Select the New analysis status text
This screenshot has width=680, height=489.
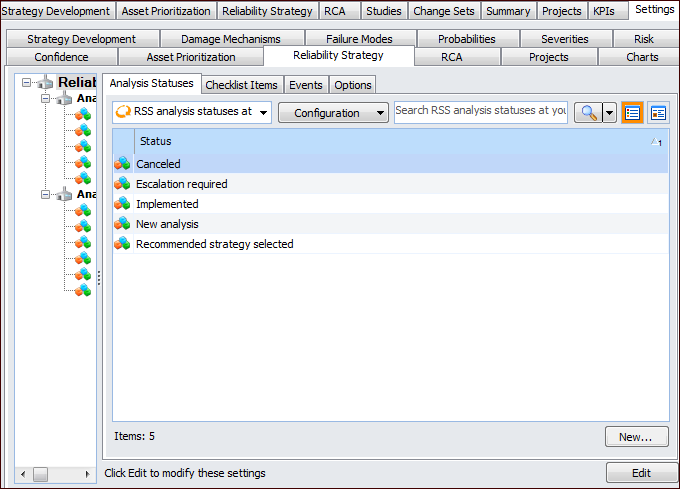coord(167,224)
